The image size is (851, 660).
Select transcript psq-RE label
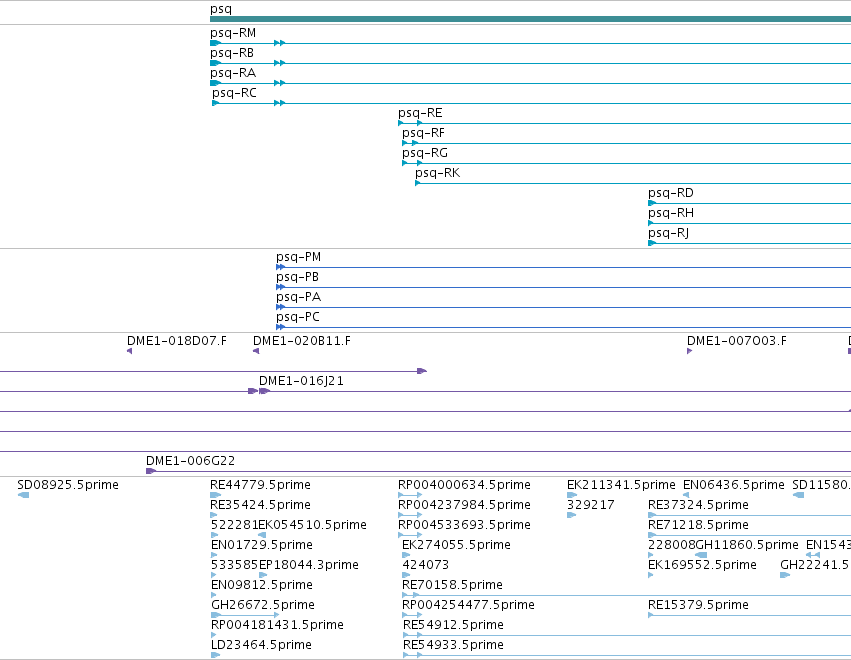point(420,113)
